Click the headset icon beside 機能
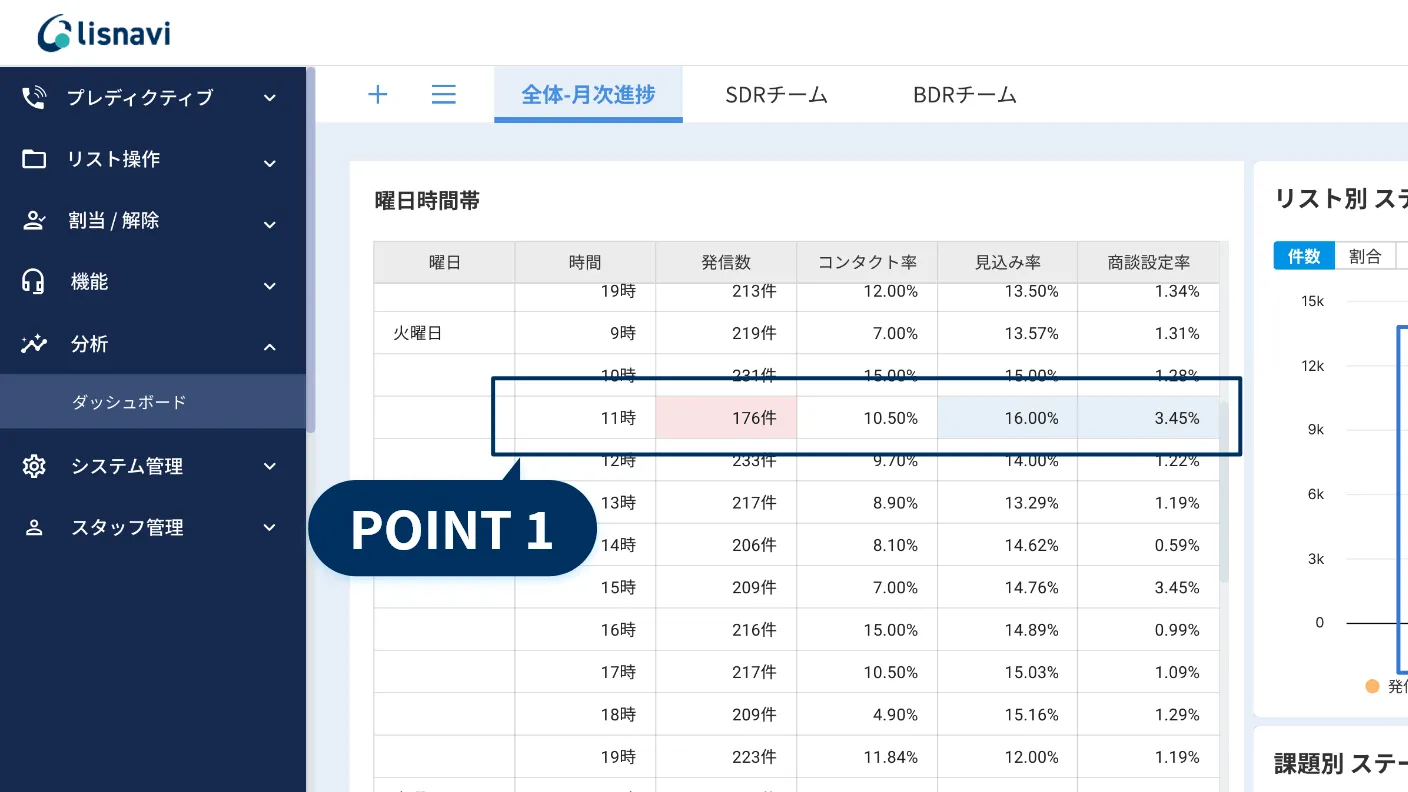 (34, 282)
